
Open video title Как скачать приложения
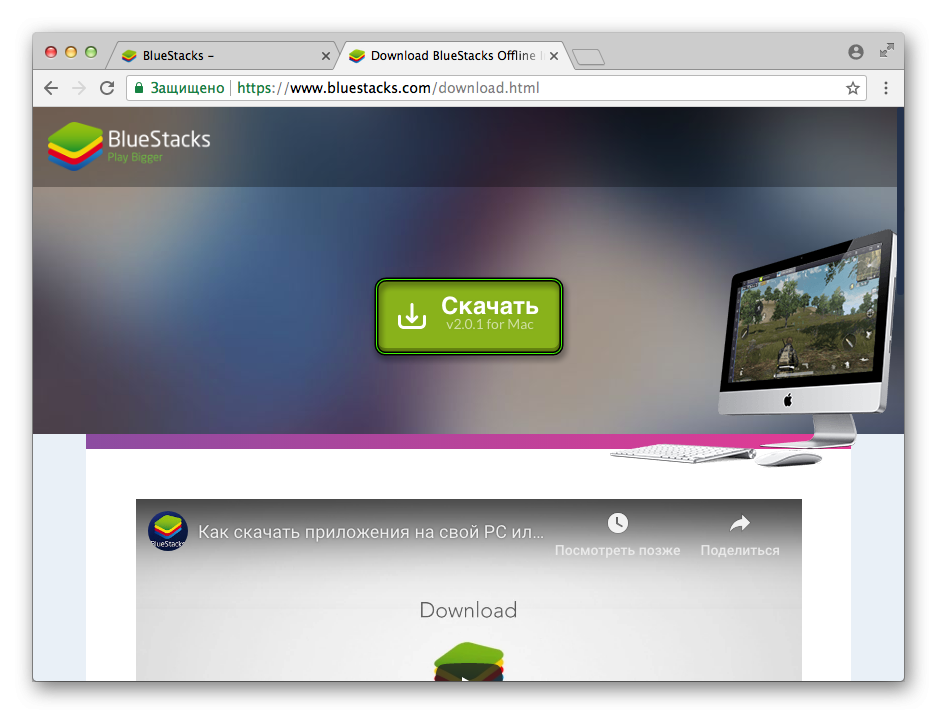[x=371, y=532]
